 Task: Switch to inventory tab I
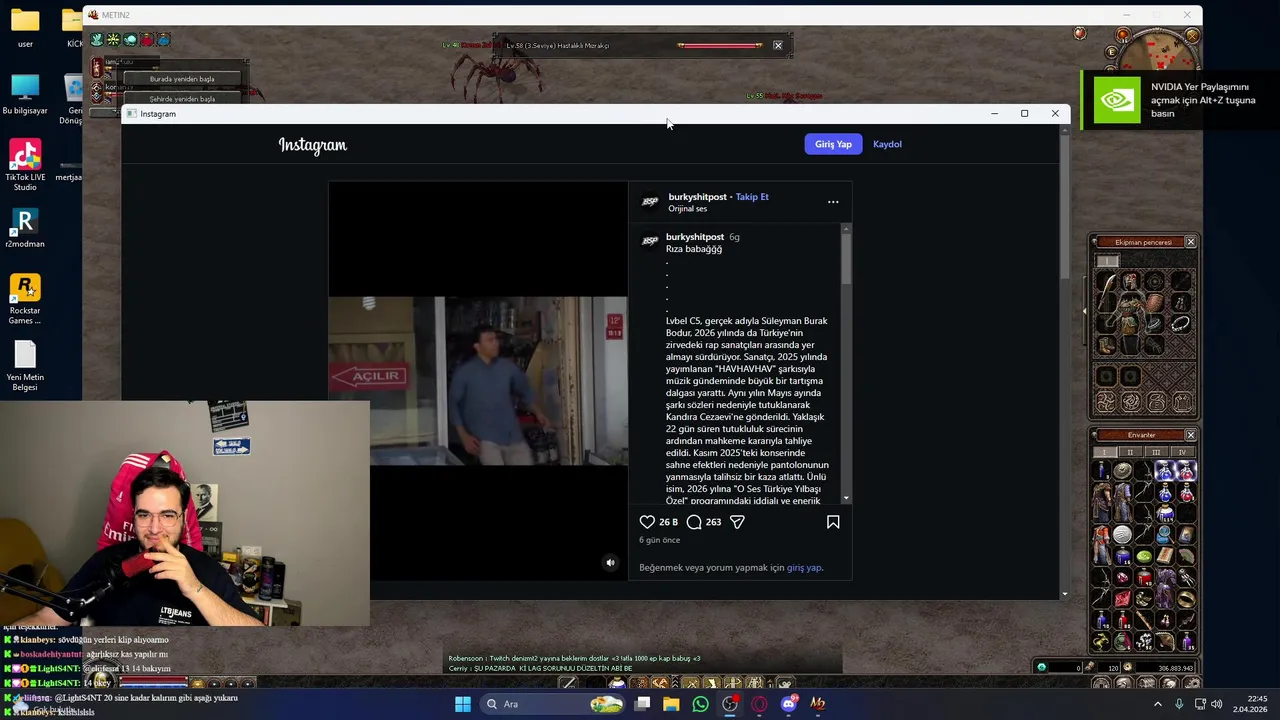[1104, 452]
